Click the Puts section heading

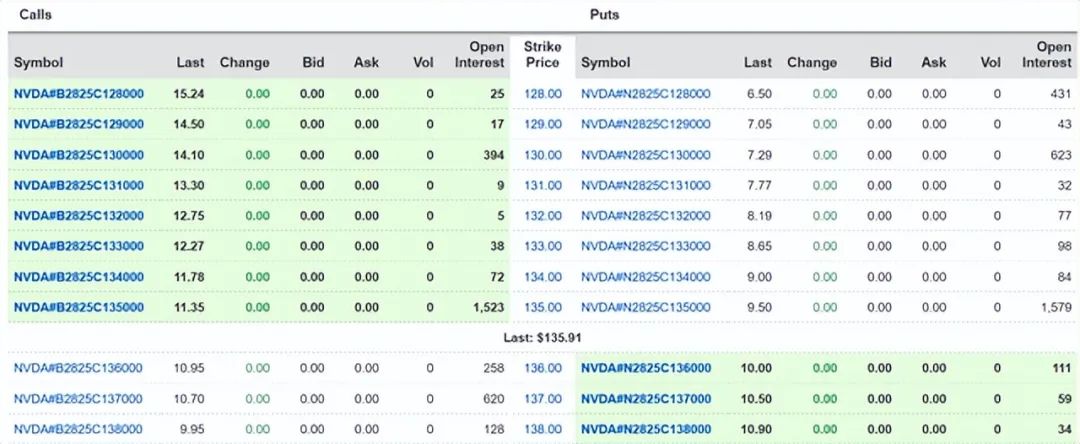(x=604, y=14)
